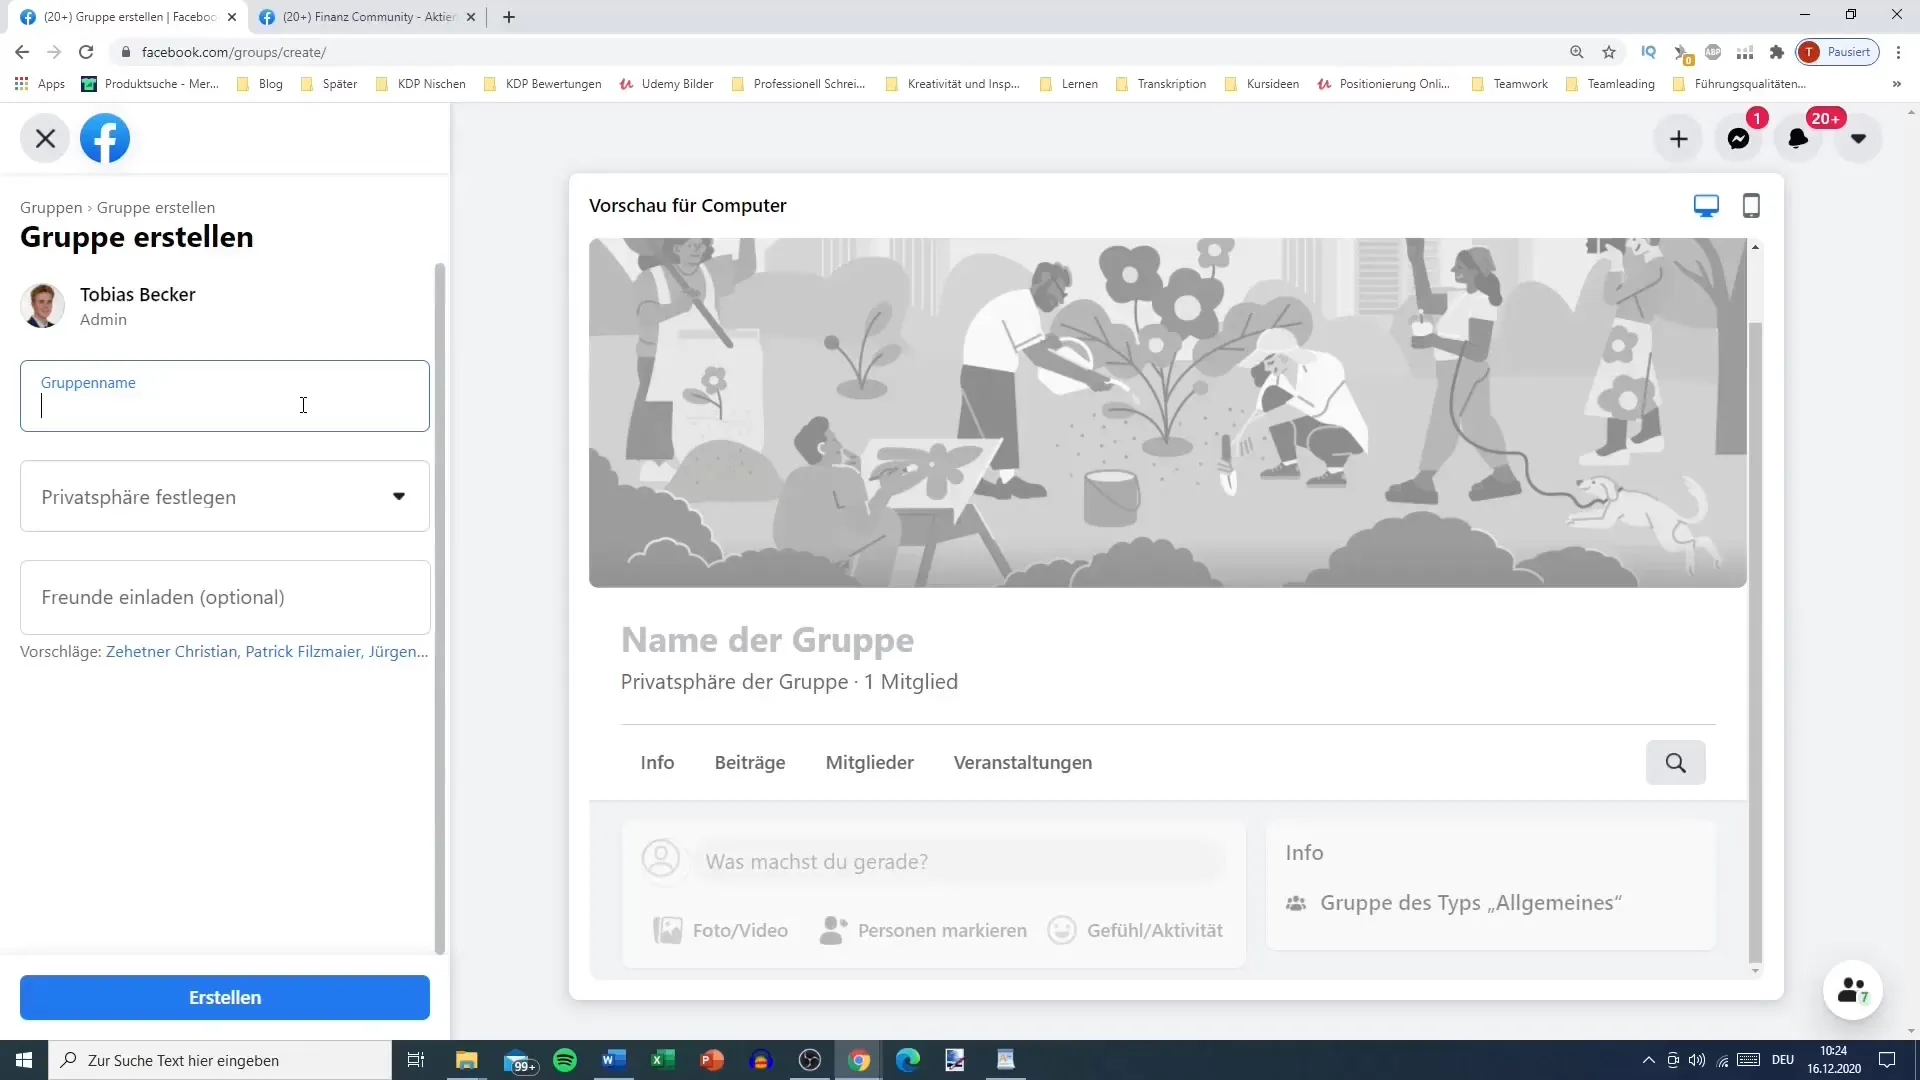Click the search magnifier icon in group preview

pos(1676,762)
